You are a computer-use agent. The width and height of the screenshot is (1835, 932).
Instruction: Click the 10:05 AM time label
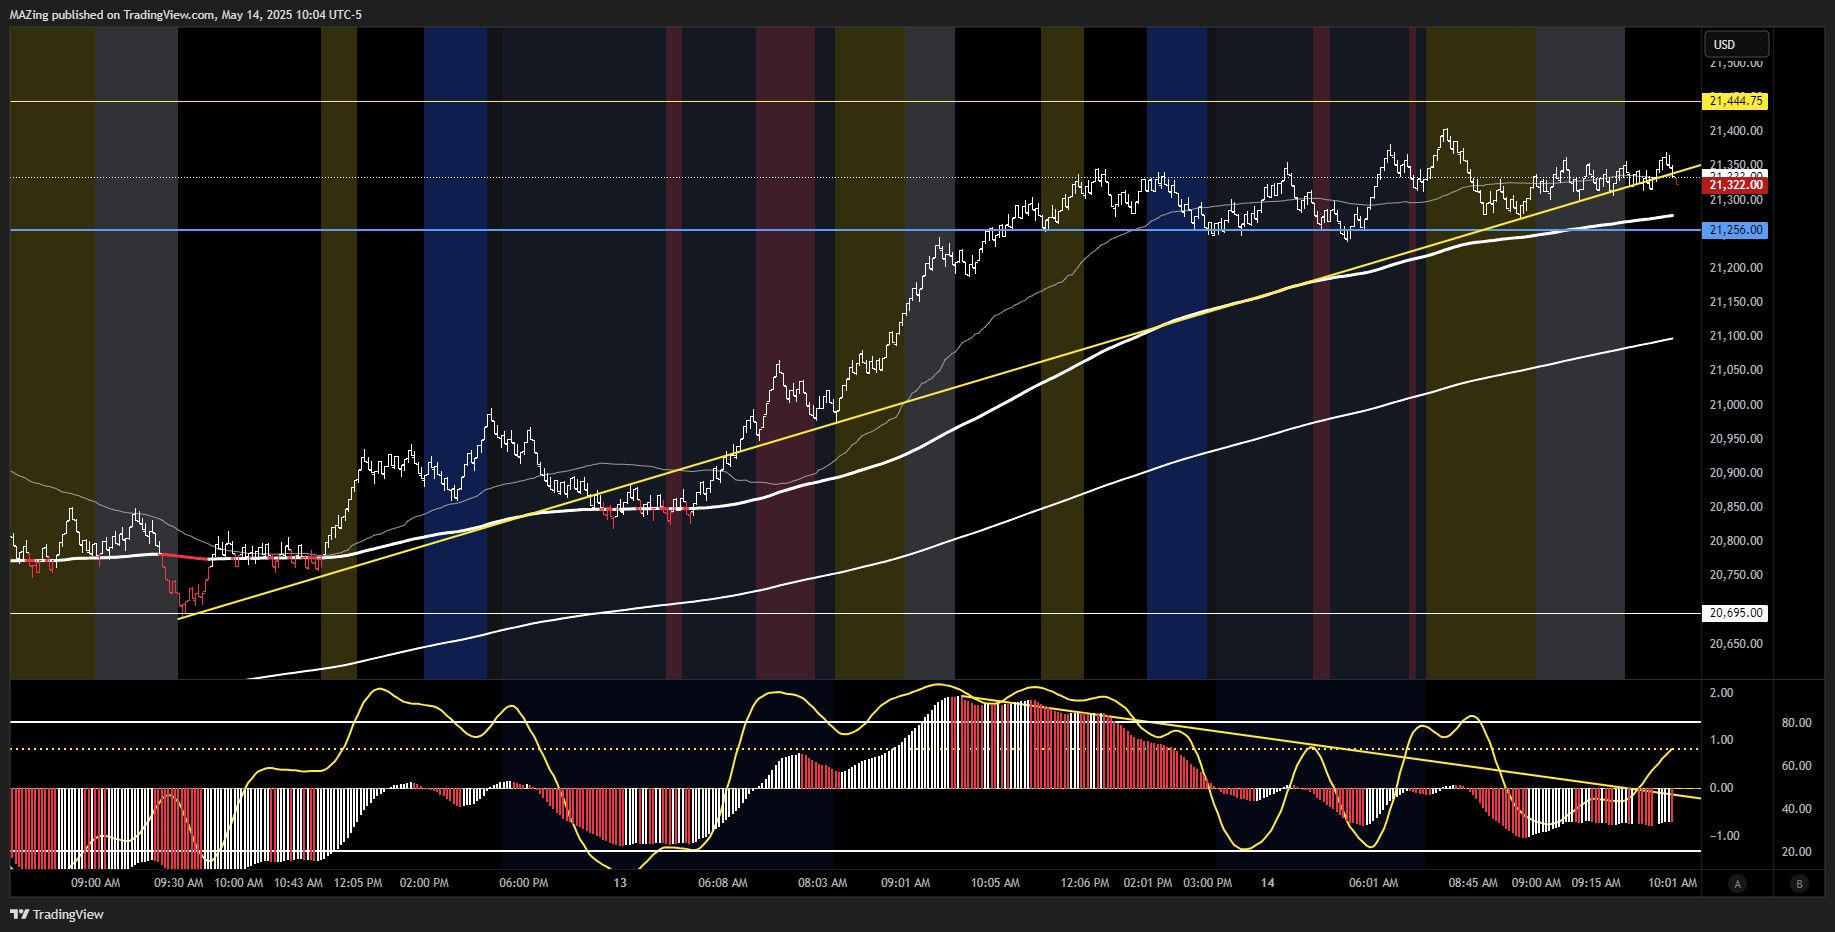(x=996, y=883)
